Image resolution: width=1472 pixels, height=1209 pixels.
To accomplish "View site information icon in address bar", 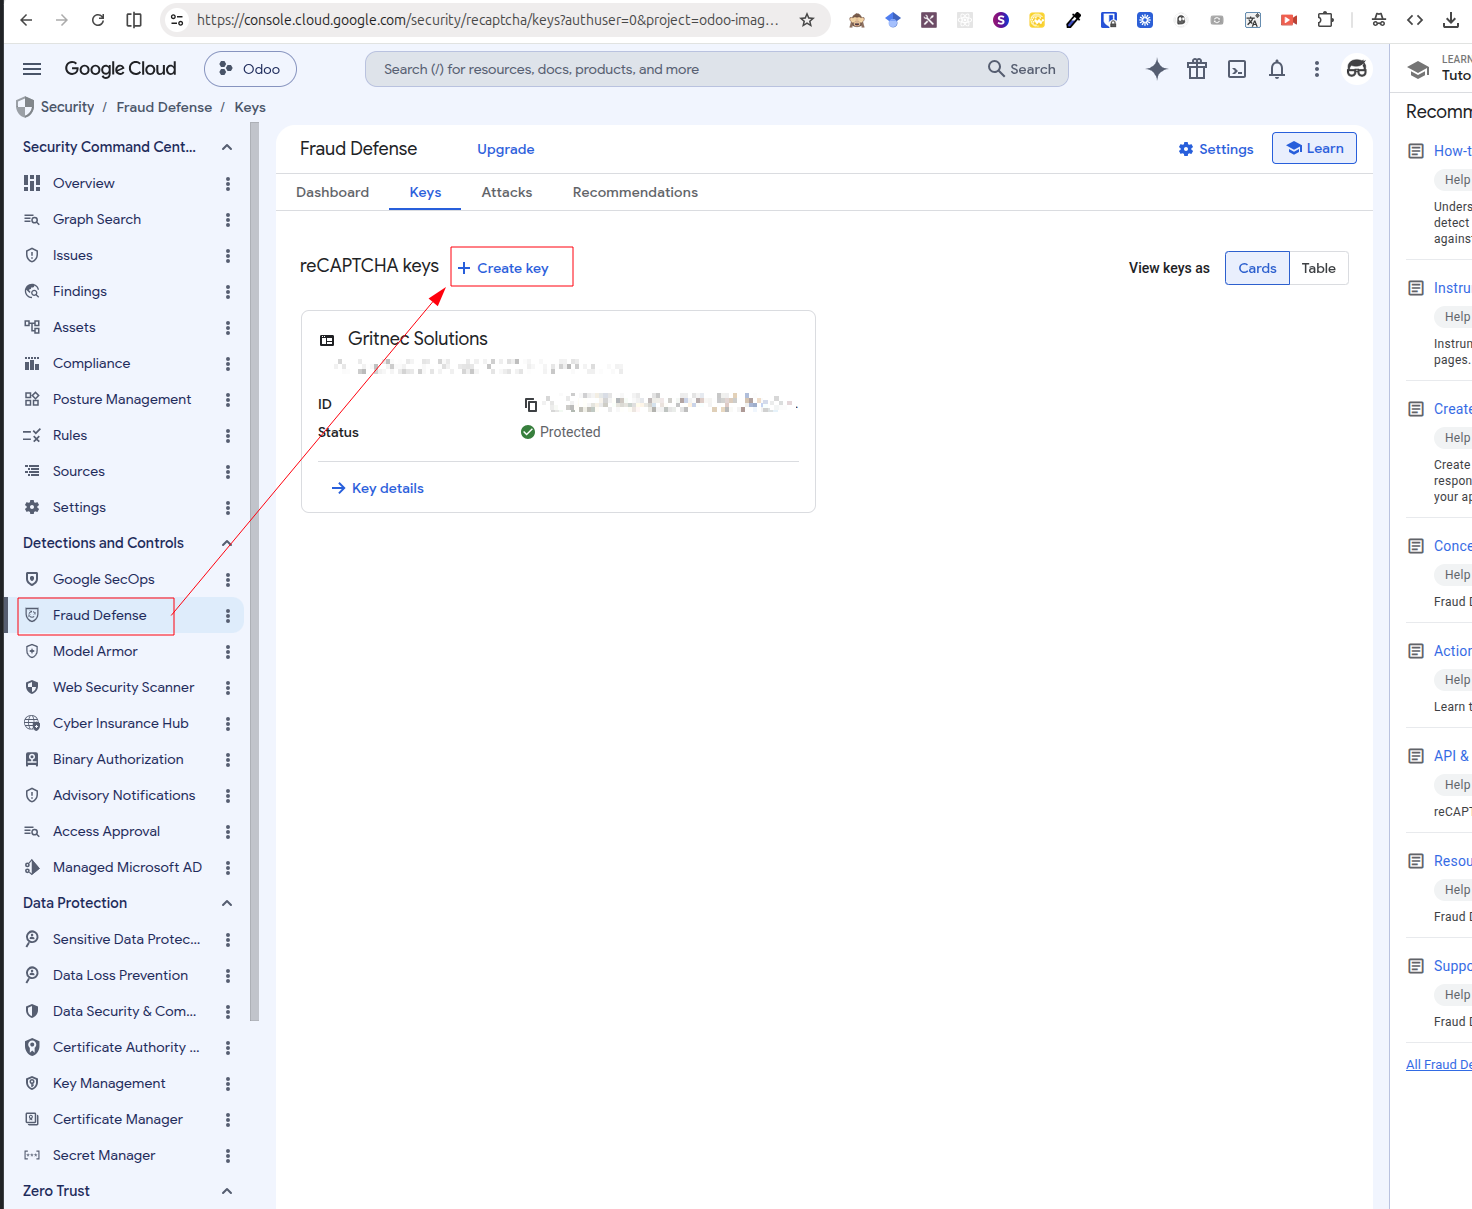I will [x=177, y=20].
